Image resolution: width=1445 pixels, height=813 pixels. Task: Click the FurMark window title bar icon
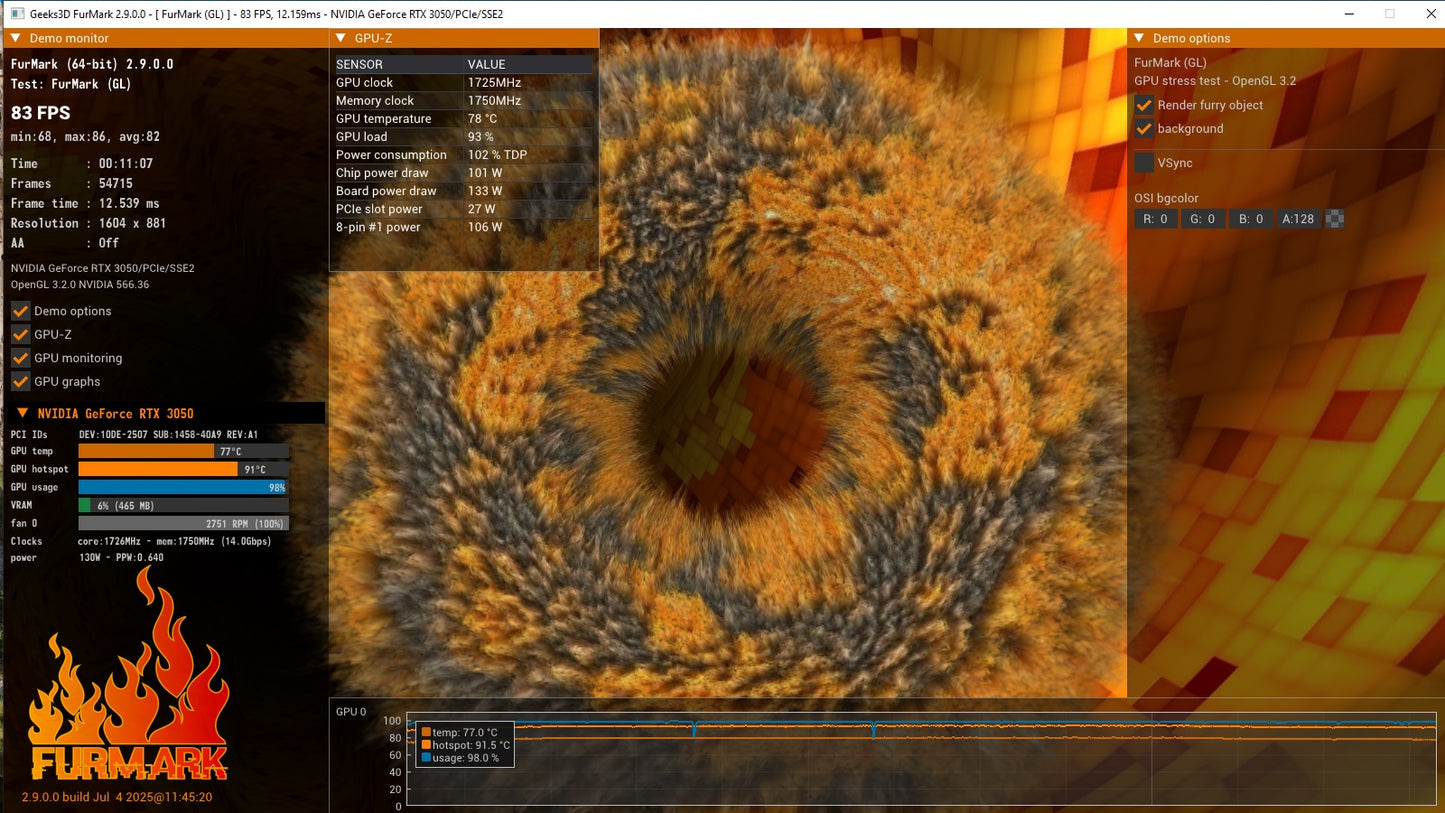point(17,14)
